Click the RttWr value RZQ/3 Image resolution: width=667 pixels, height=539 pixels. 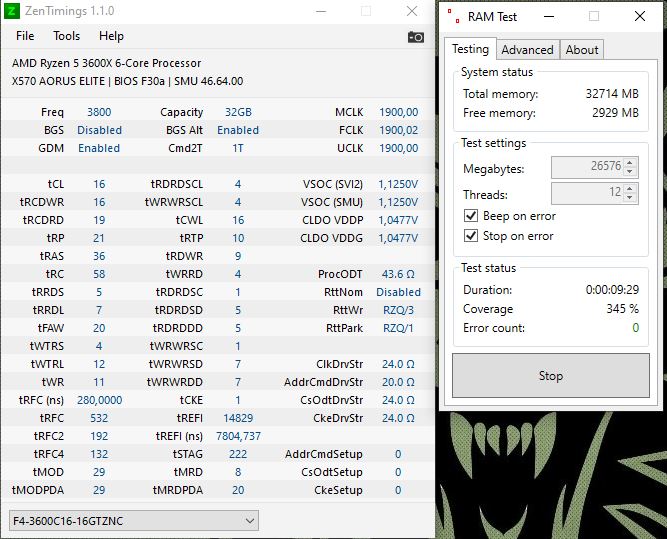point(399,310)
